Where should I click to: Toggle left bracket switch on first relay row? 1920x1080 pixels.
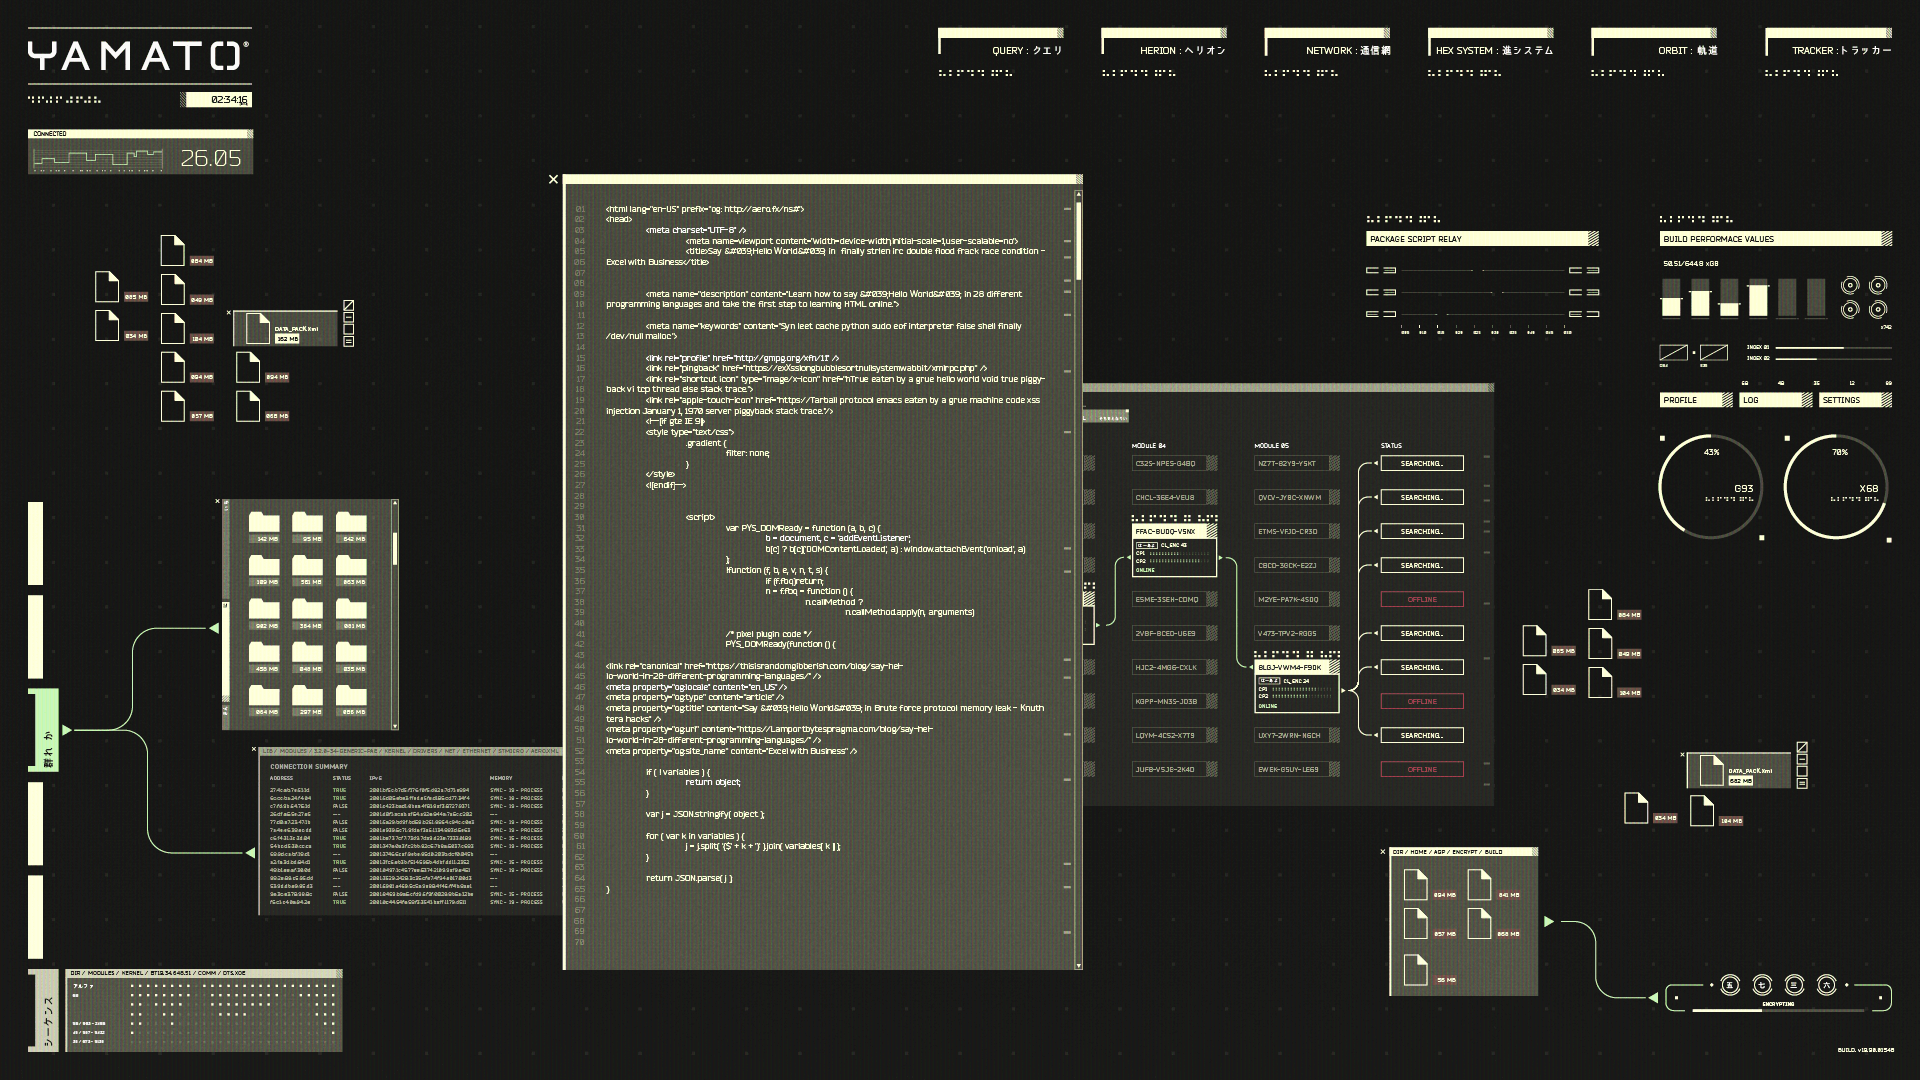1381,270
